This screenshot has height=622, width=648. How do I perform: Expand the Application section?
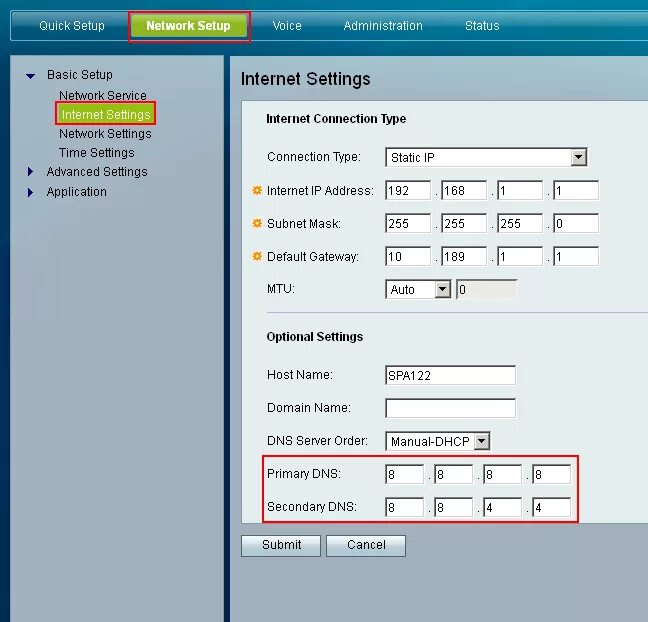tap(30, 192)
